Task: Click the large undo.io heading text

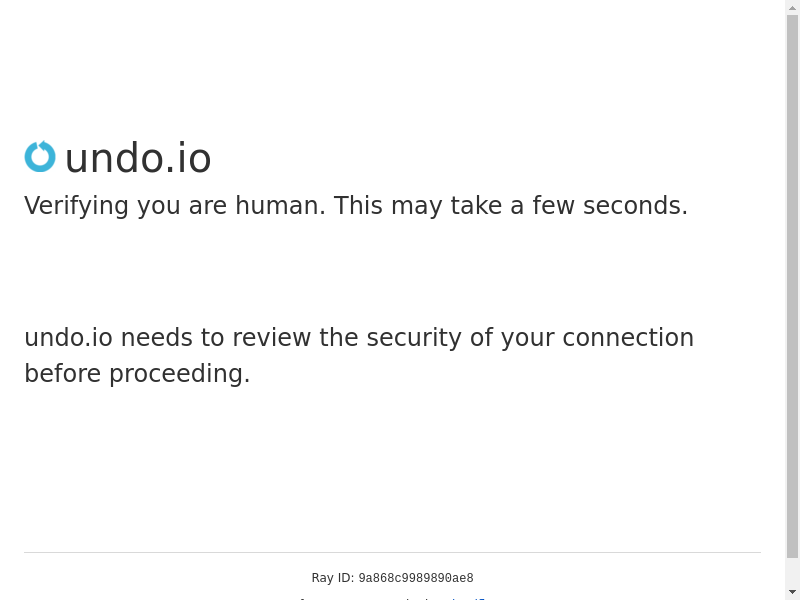Action: [x=138, y=159]
